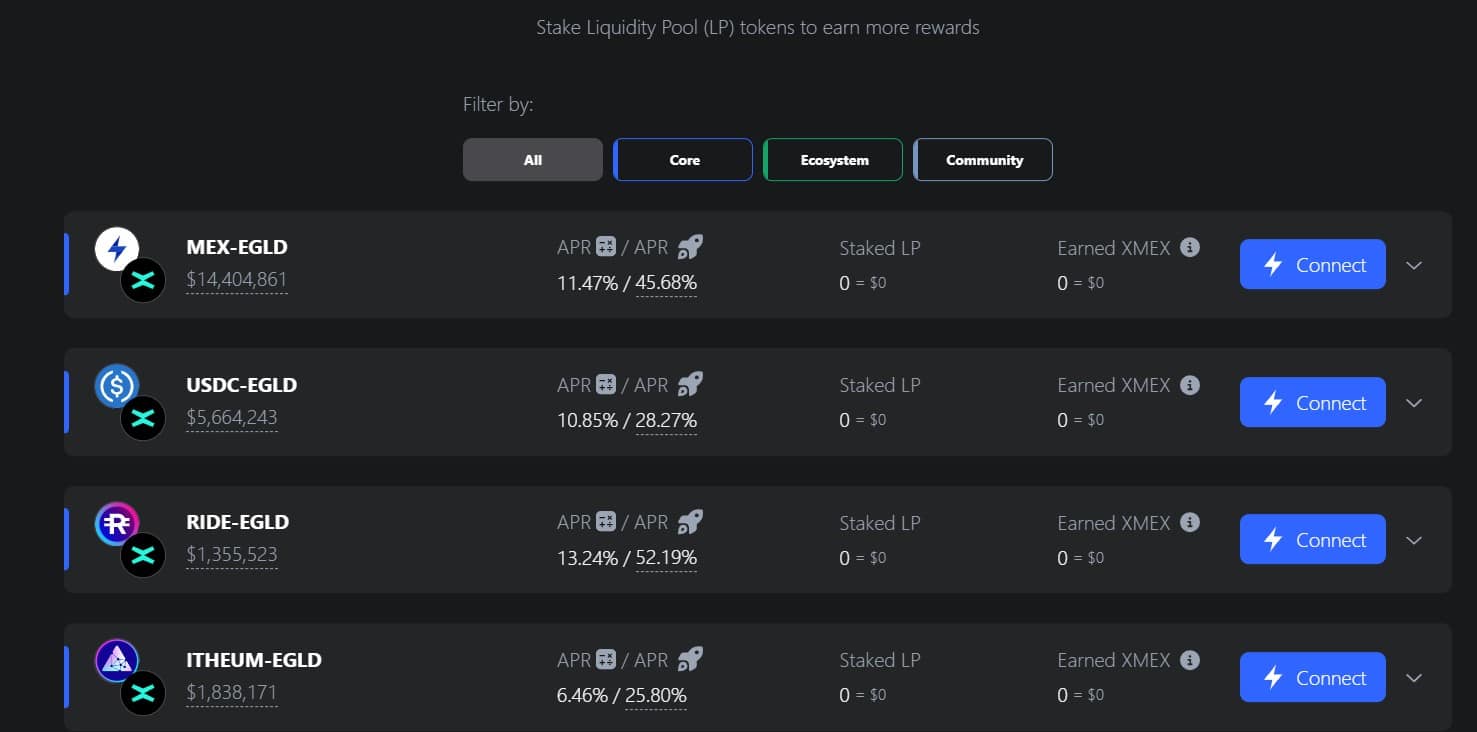Click the RIDE-EGLD token pair icon

pyautogui.click(x=130, y=540)
